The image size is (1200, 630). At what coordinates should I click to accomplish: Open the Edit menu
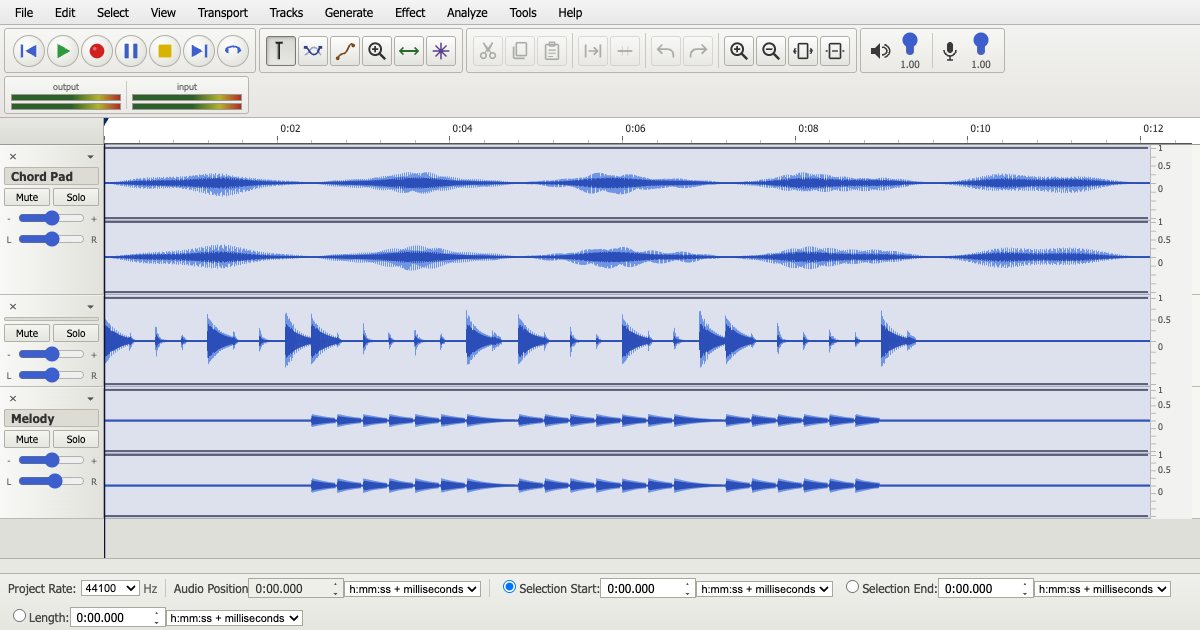[x=65, y=12]
